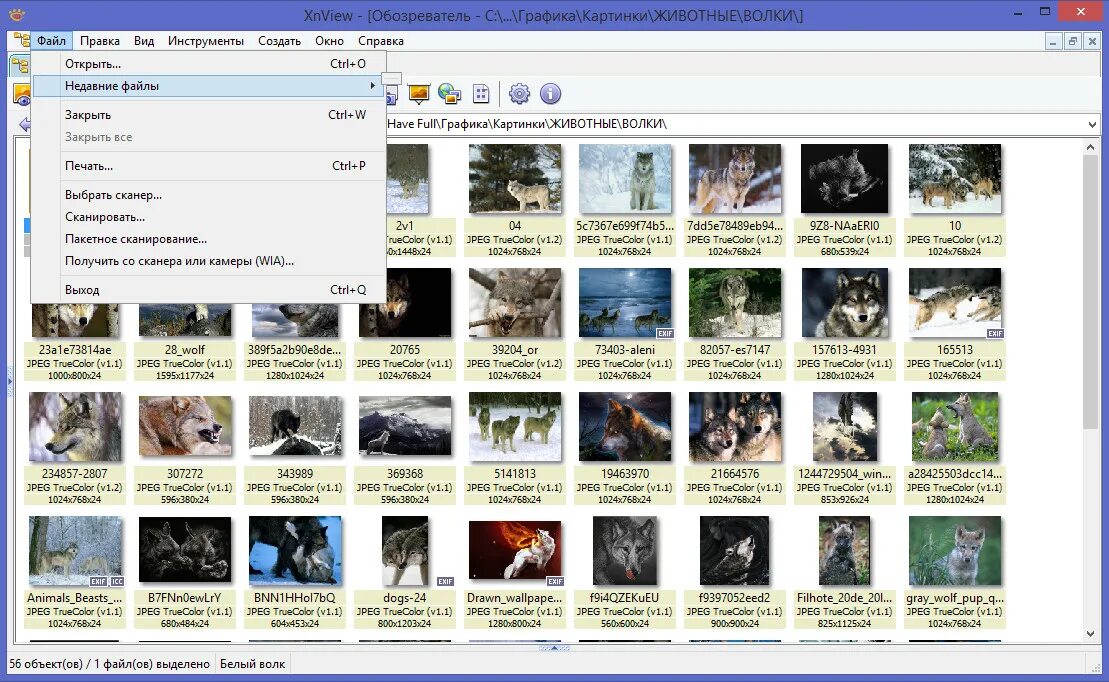Open the Правка menu
Image resolution: width=1109 pixels, height=682 pixels.
click(x=100, y=41)
